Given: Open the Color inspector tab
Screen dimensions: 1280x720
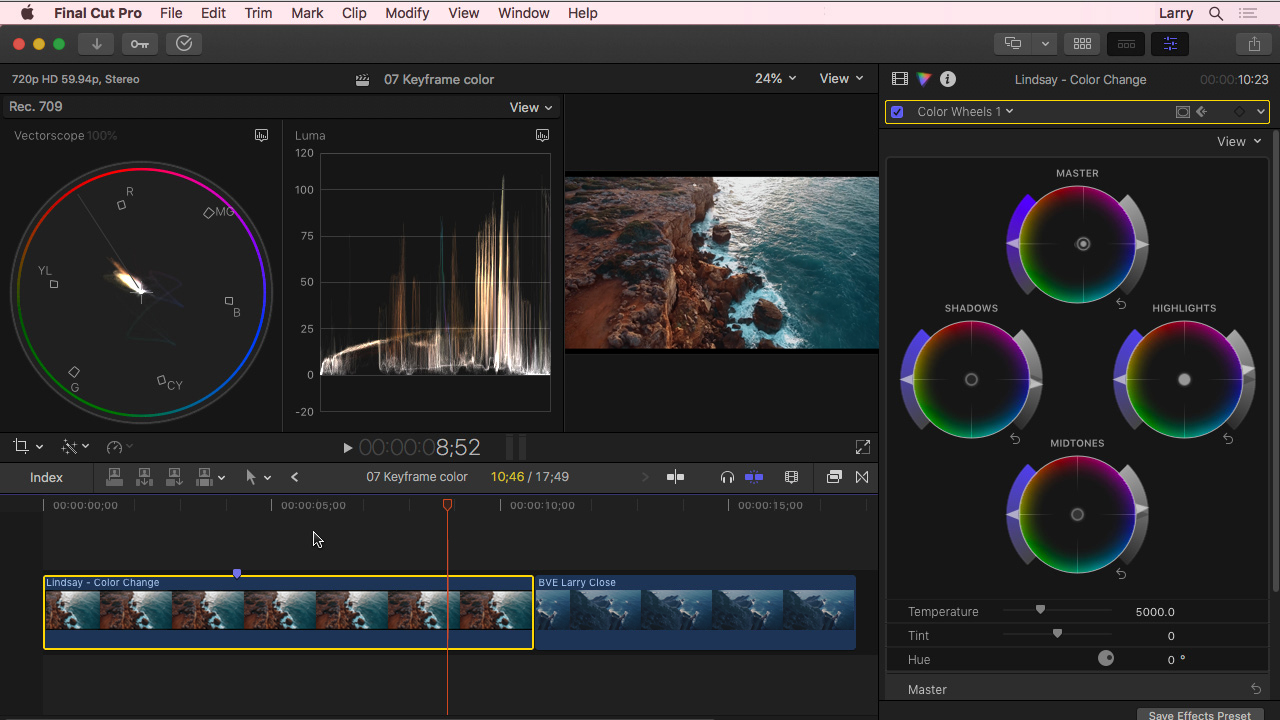Looking at the screenshot, I should point(924,79).
